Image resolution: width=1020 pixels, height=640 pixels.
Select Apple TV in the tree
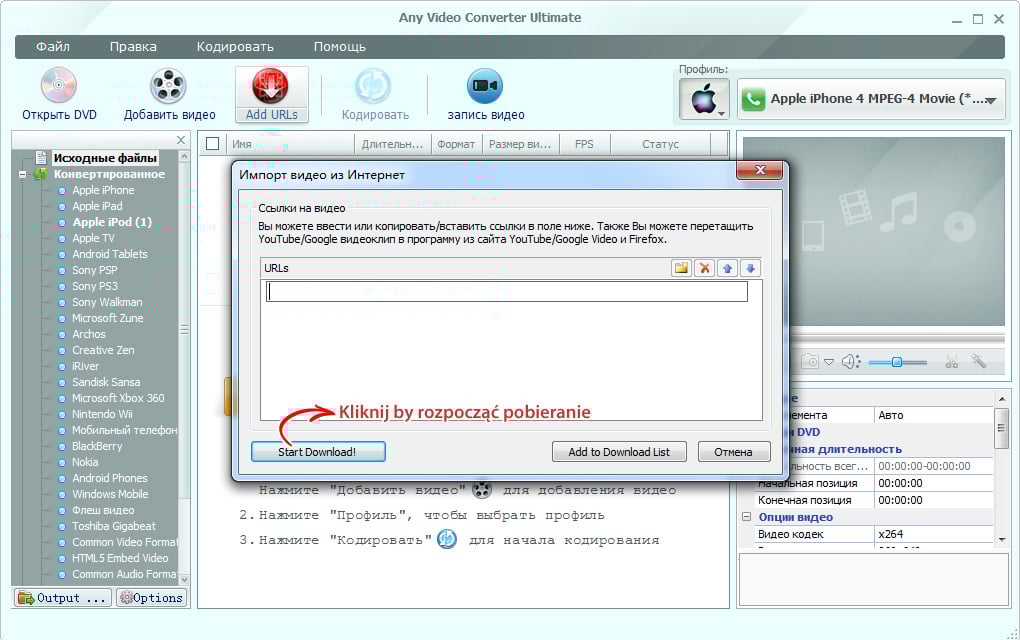(93, 238)
